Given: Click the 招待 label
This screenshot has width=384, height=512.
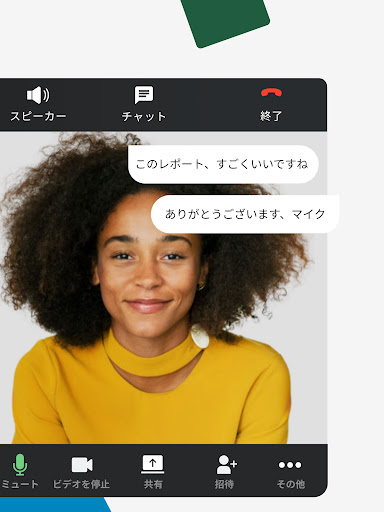Looking at the screenshot, I should click(x=224, y=484).
